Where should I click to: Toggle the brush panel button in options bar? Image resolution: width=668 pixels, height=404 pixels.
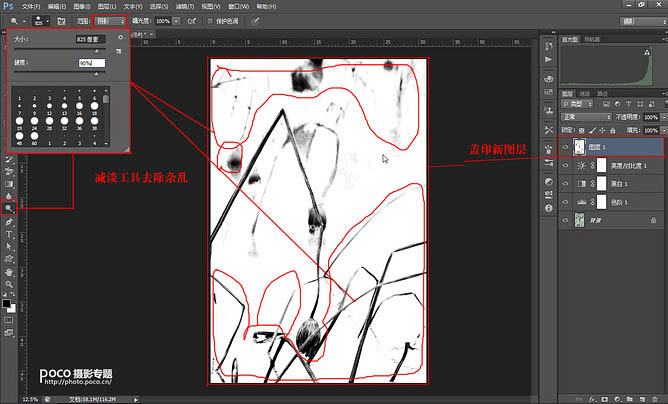[x=61, y=21]
